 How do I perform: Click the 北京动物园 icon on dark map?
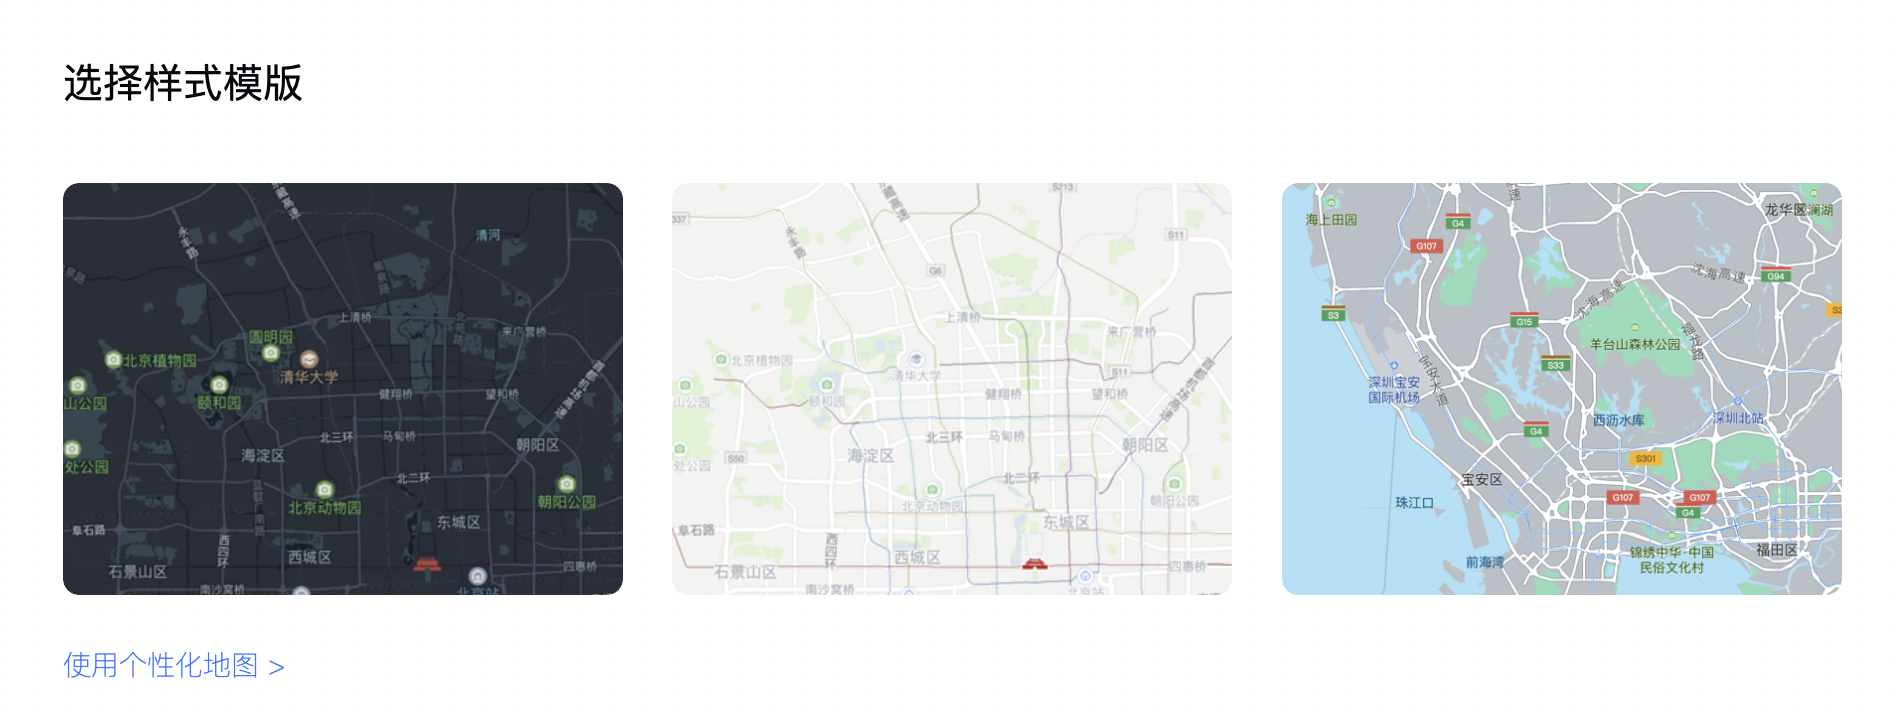(x=324, y=489)
